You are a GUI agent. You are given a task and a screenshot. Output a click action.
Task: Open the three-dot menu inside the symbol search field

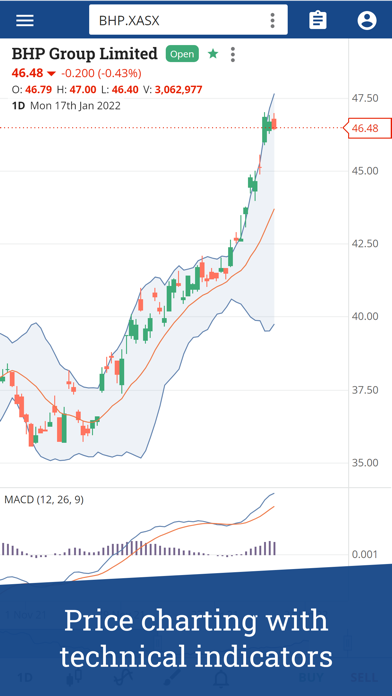[x=272, y=20]
